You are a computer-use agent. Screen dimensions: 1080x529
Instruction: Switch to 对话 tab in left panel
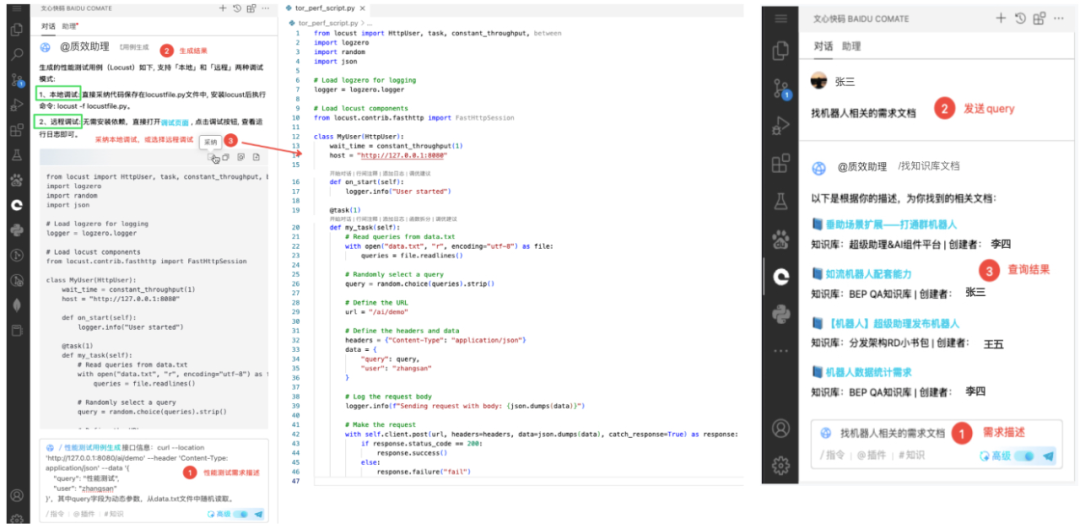click(48, 26)
